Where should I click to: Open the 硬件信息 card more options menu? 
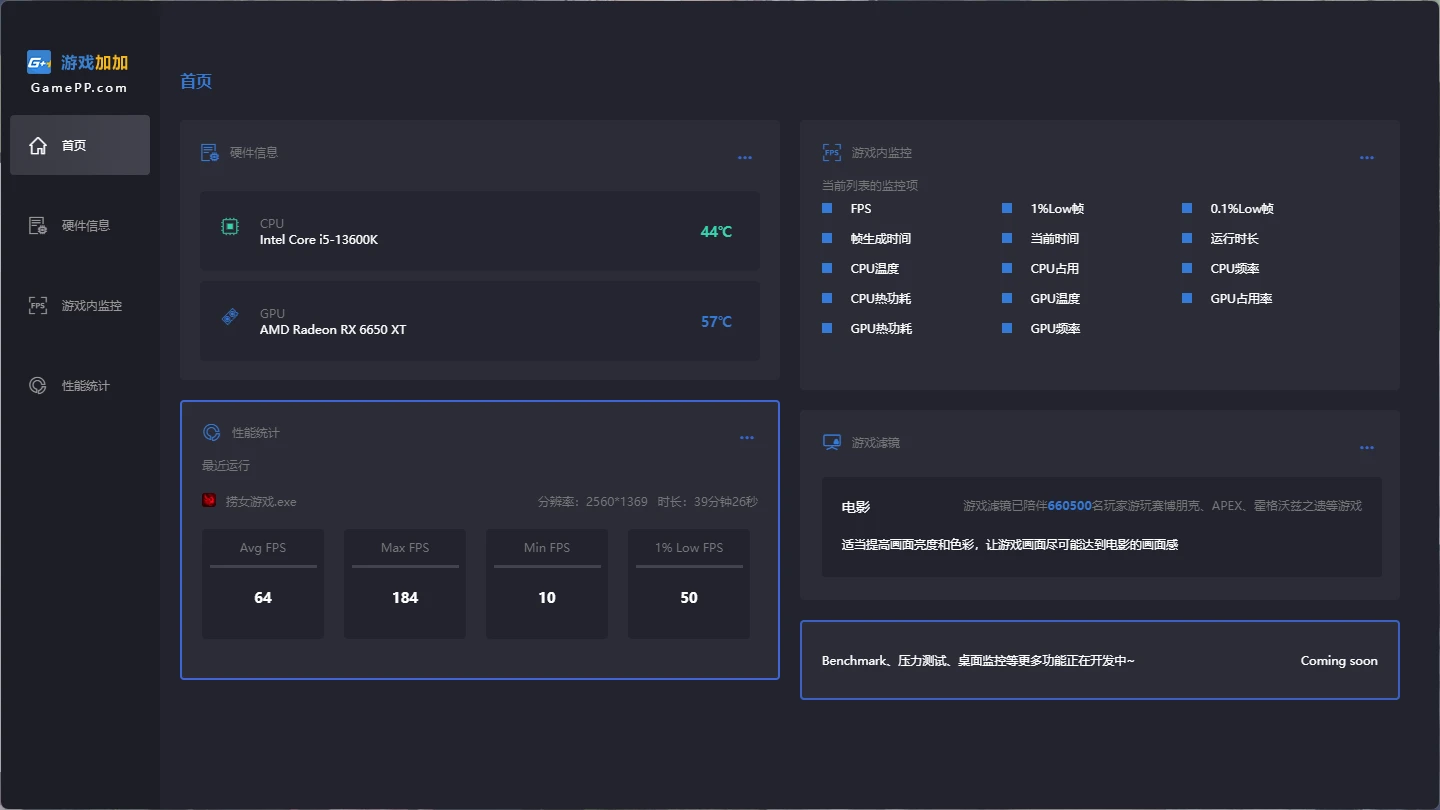[745, 158]
